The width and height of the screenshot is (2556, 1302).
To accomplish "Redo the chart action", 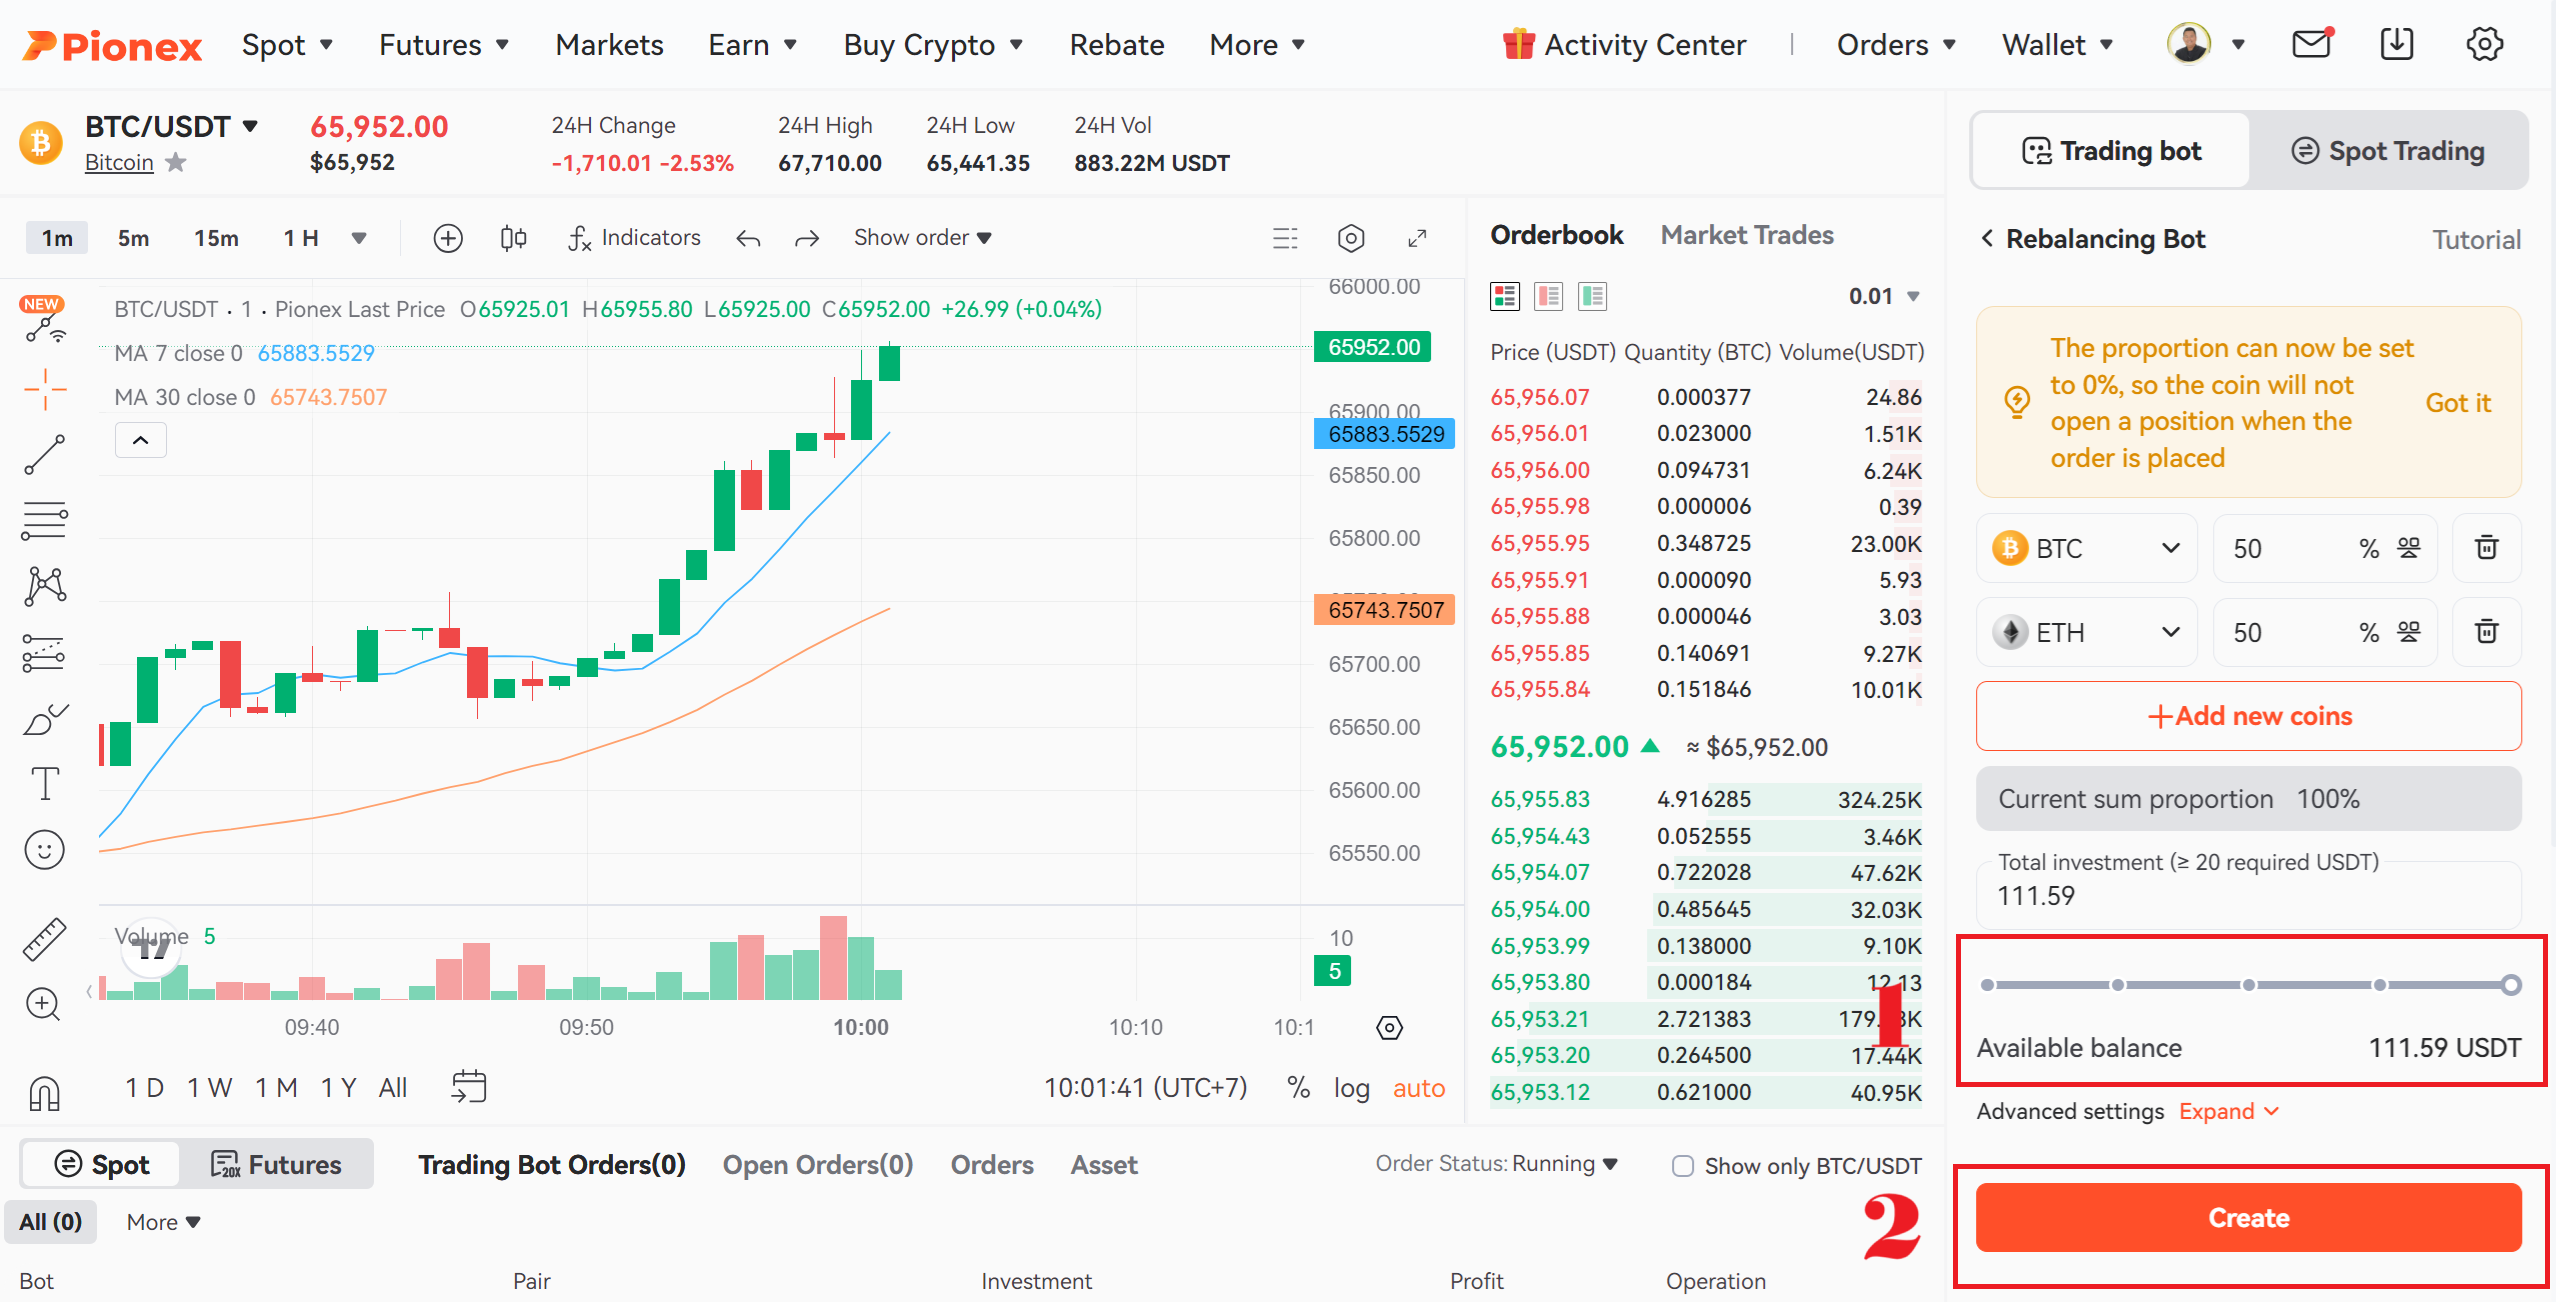I will (807, 238).
